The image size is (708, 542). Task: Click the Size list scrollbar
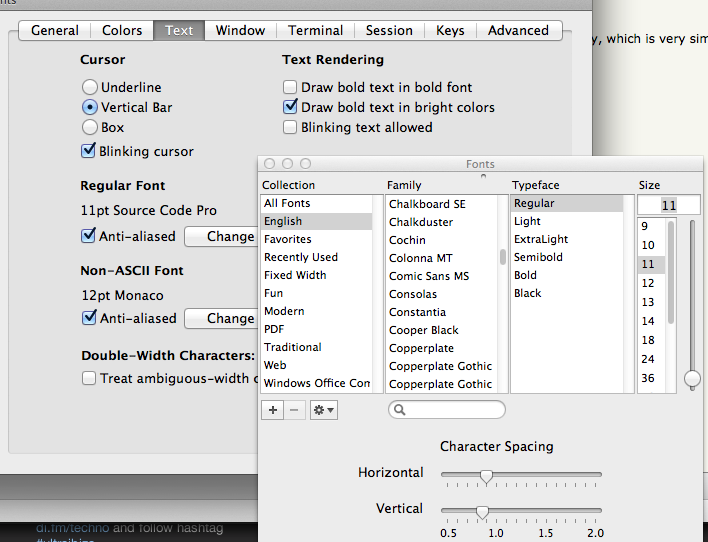(671, 272)
